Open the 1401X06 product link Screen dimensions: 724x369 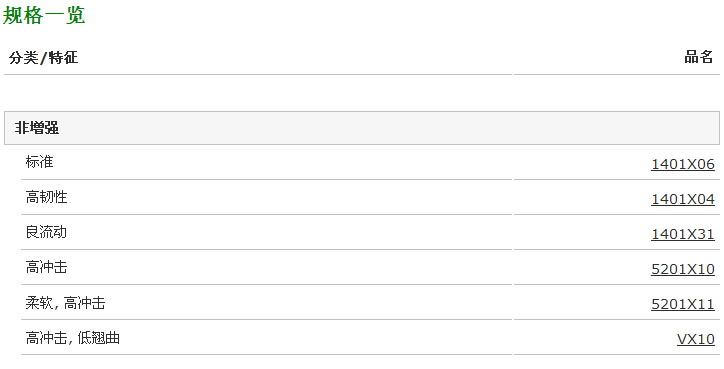click(x=682, y=164)
